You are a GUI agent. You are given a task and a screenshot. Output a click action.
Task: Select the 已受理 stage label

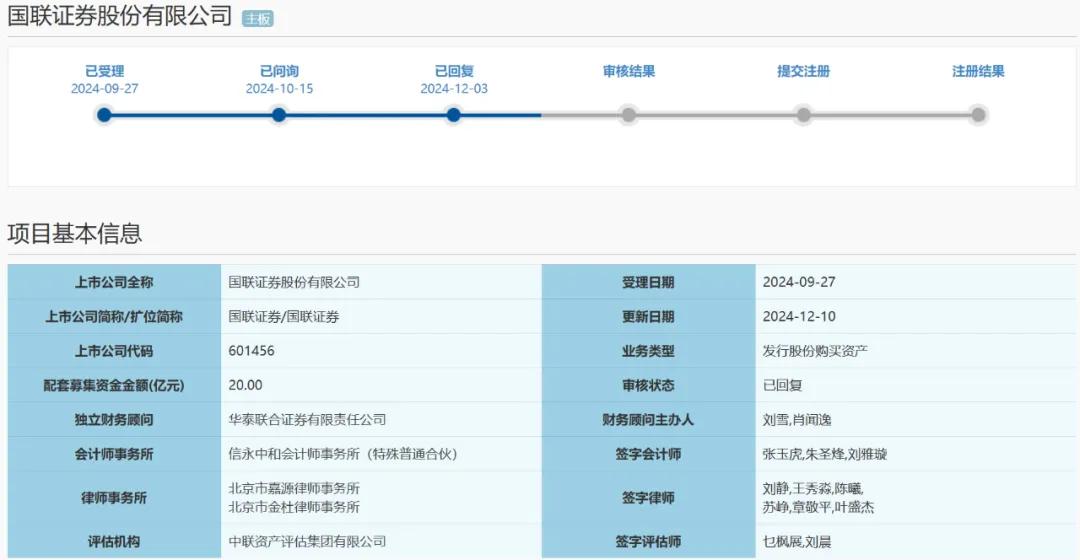click(105, 71)
